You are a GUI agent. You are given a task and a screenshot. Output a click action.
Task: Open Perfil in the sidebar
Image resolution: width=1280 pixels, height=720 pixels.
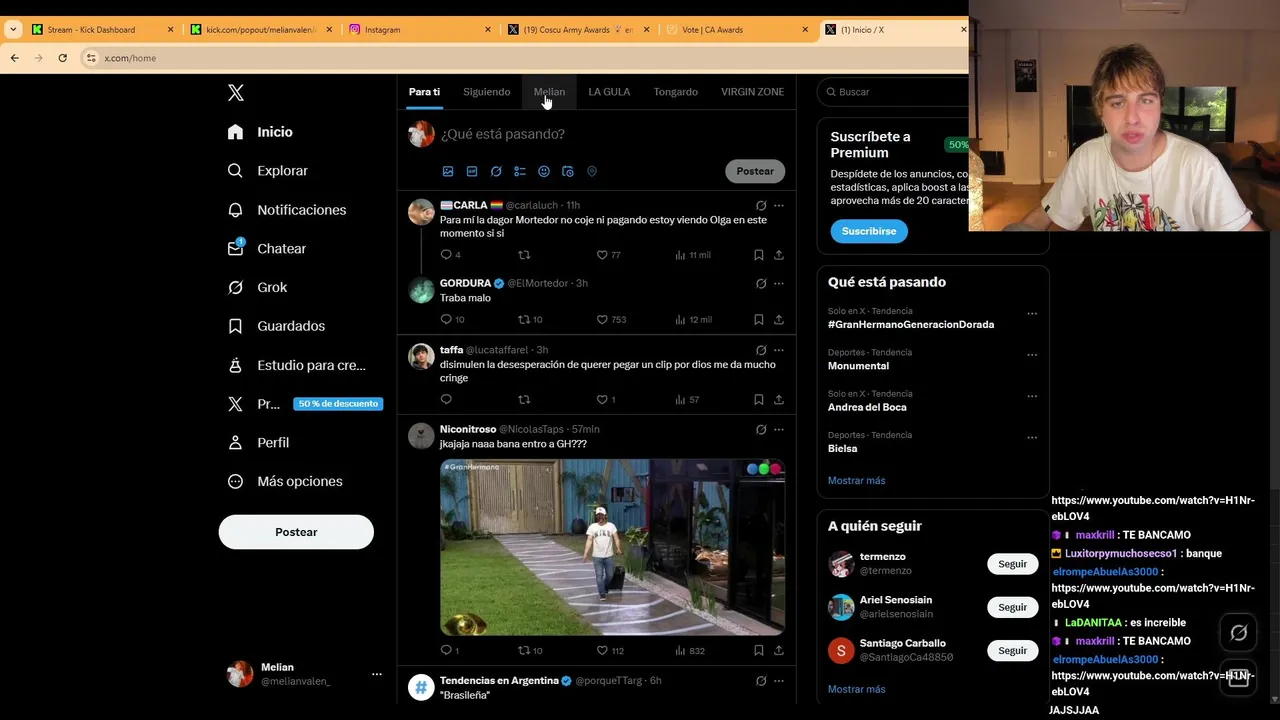point(258,442)
